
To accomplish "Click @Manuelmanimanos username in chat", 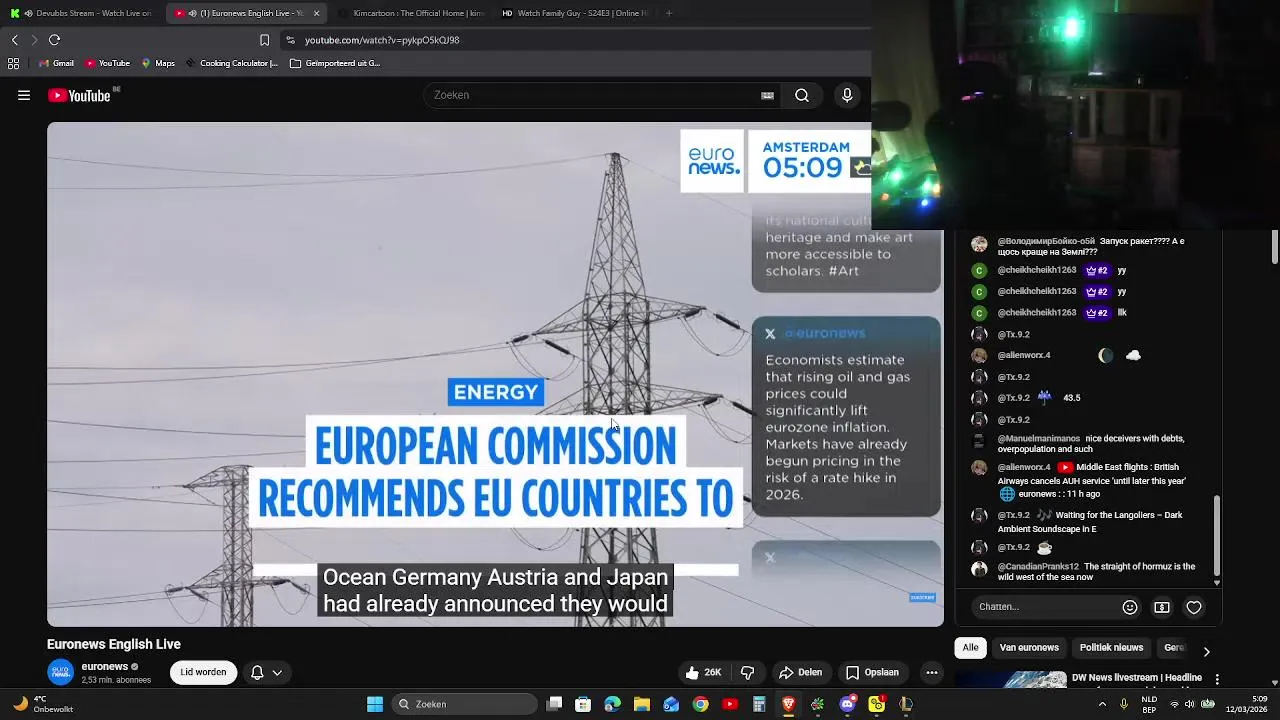I will click(x=1039, y=439).
